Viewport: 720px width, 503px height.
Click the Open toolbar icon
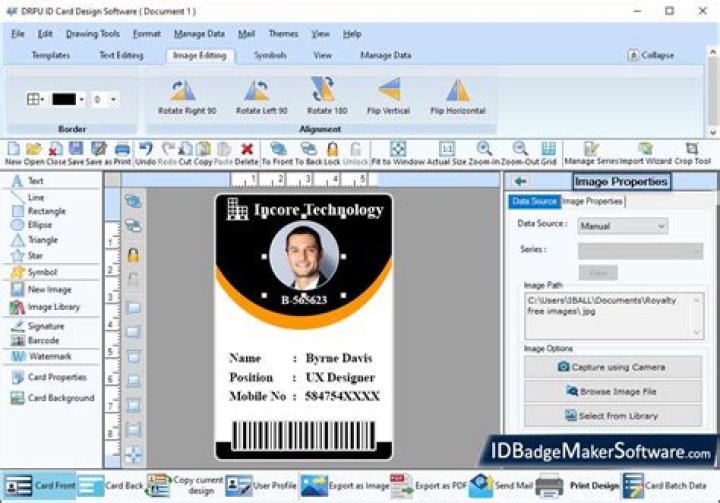[34, 149]
